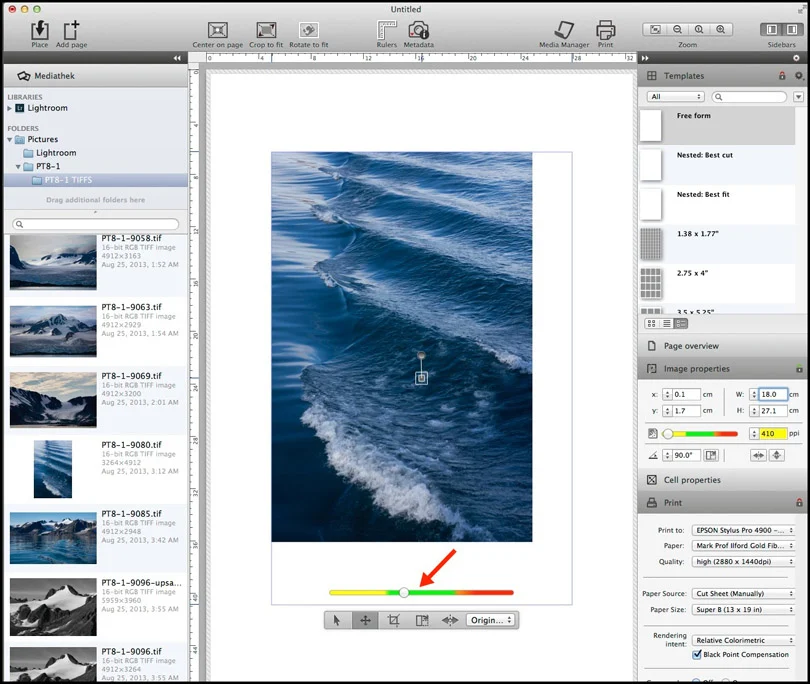Select the crop tool below canvas
The image size is (810, 684).
pyautogui.click(x=394, y=620)
